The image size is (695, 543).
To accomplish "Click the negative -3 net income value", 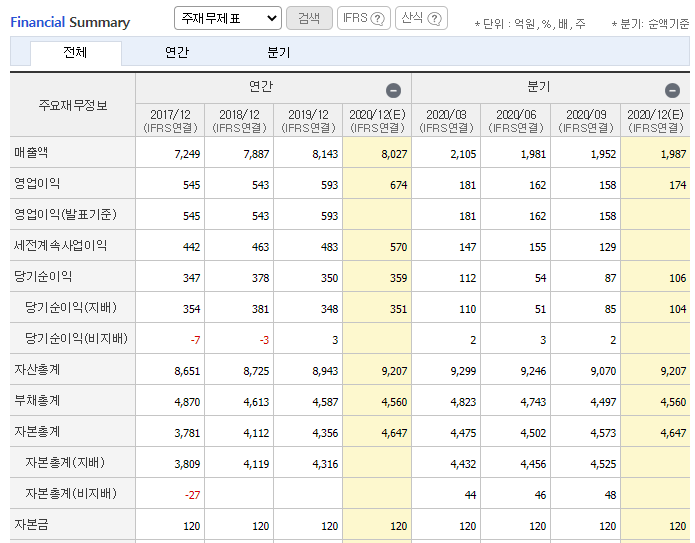I will click(x=264, y=340).
